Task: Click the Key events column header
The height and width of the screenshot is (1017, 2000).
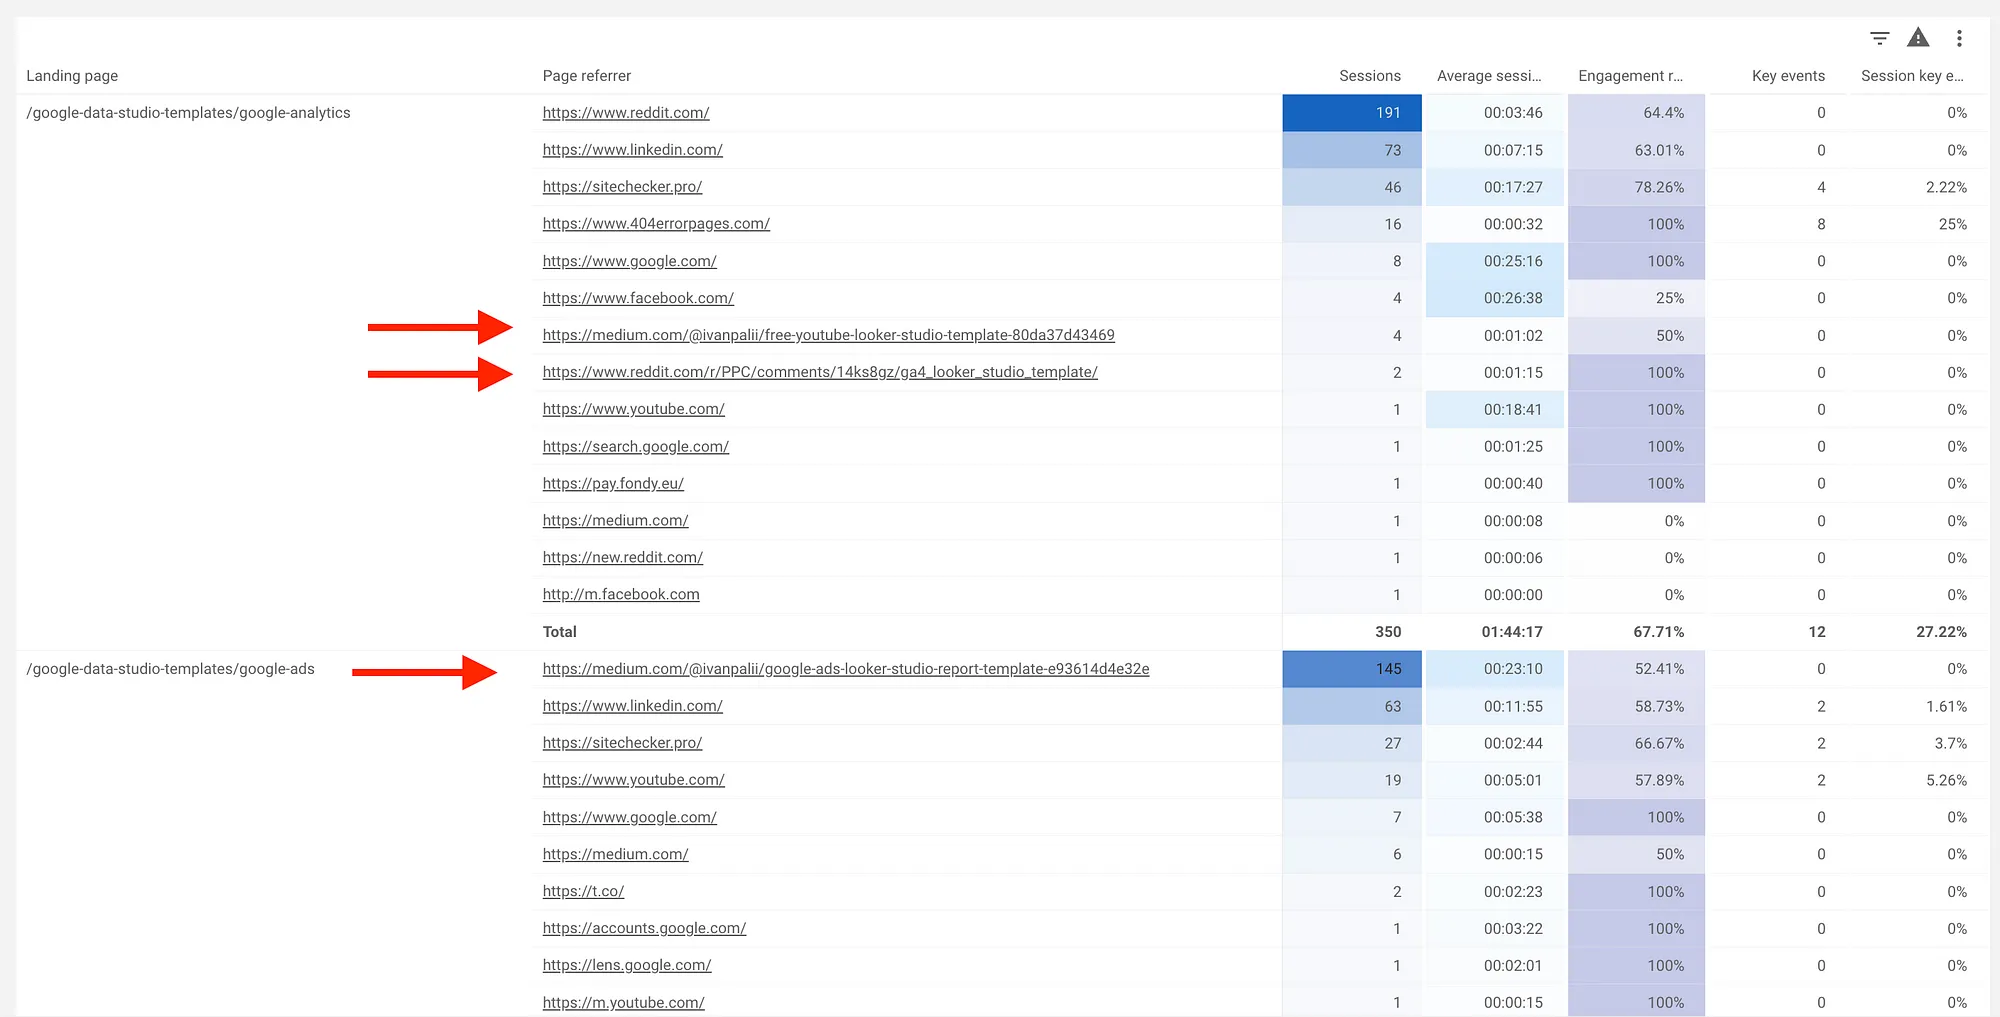Action: (x=1788, y=76)
